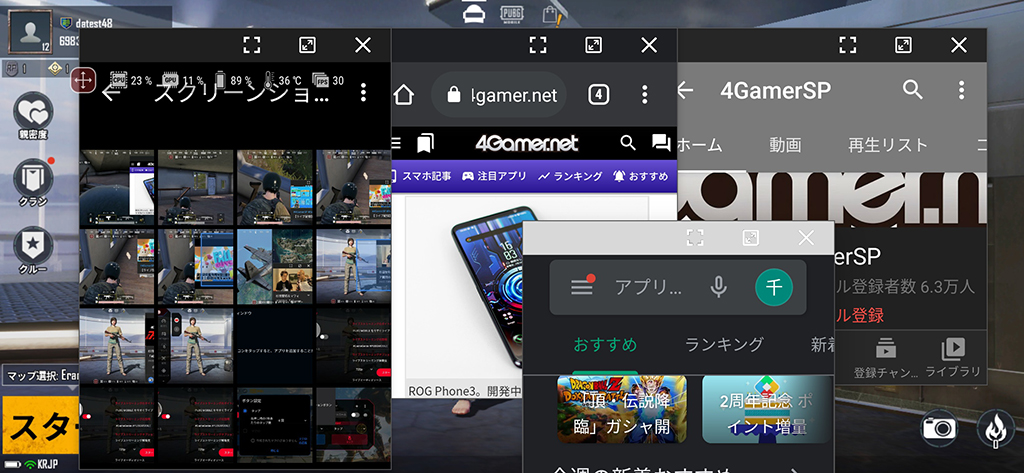The width and height of the screenshot is (1024, 473).
Task: Click the 36 ℃ temperature readout
Action: pos(282,80)
